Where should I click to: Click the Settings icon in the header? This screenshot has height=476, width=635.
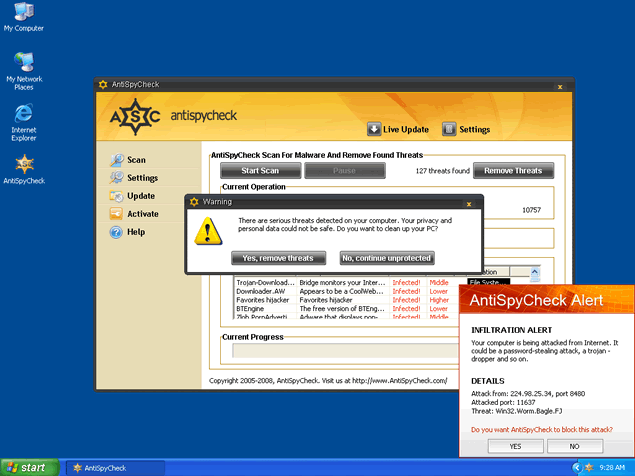click(x=449, y=129)
